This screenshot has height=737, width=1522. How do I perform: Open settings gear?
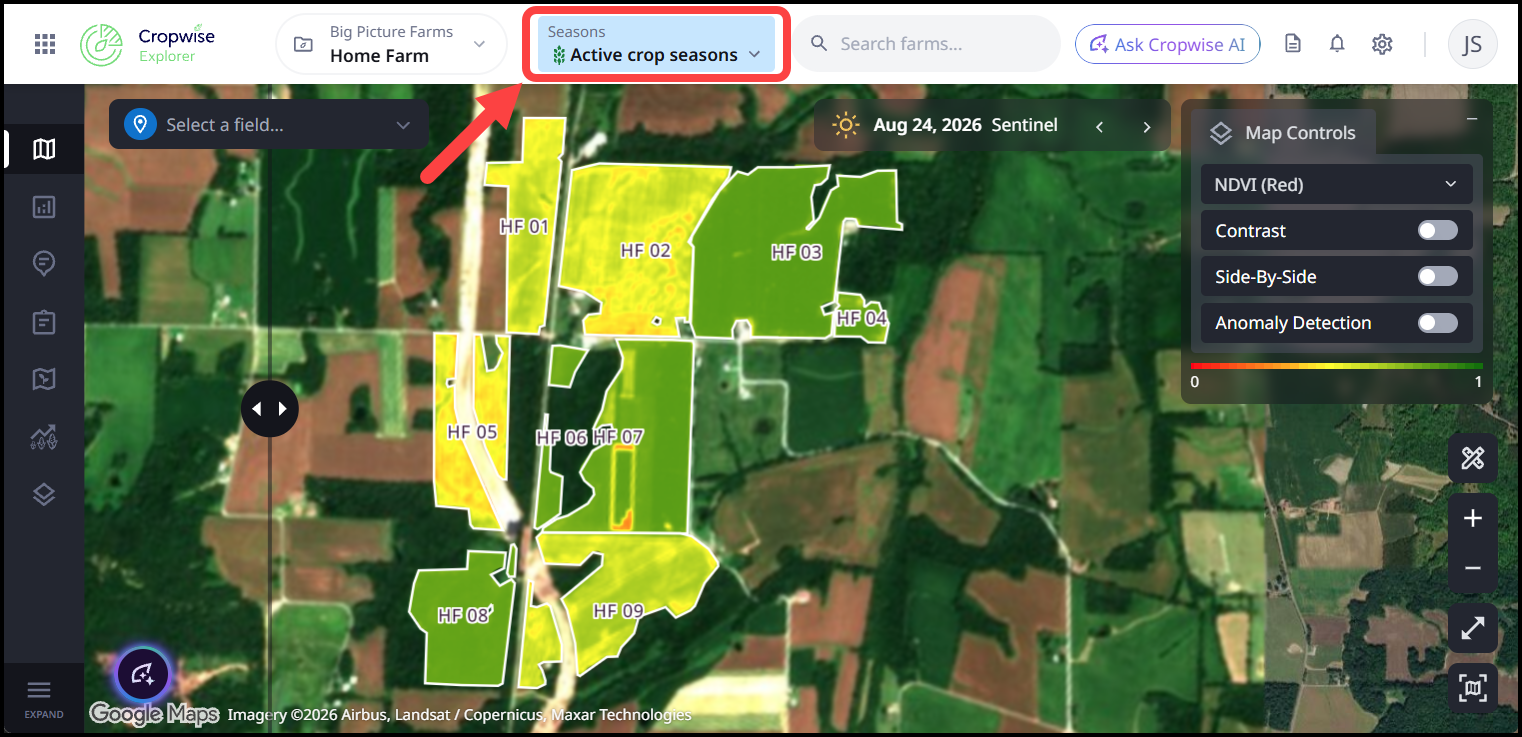[1382, 44]
